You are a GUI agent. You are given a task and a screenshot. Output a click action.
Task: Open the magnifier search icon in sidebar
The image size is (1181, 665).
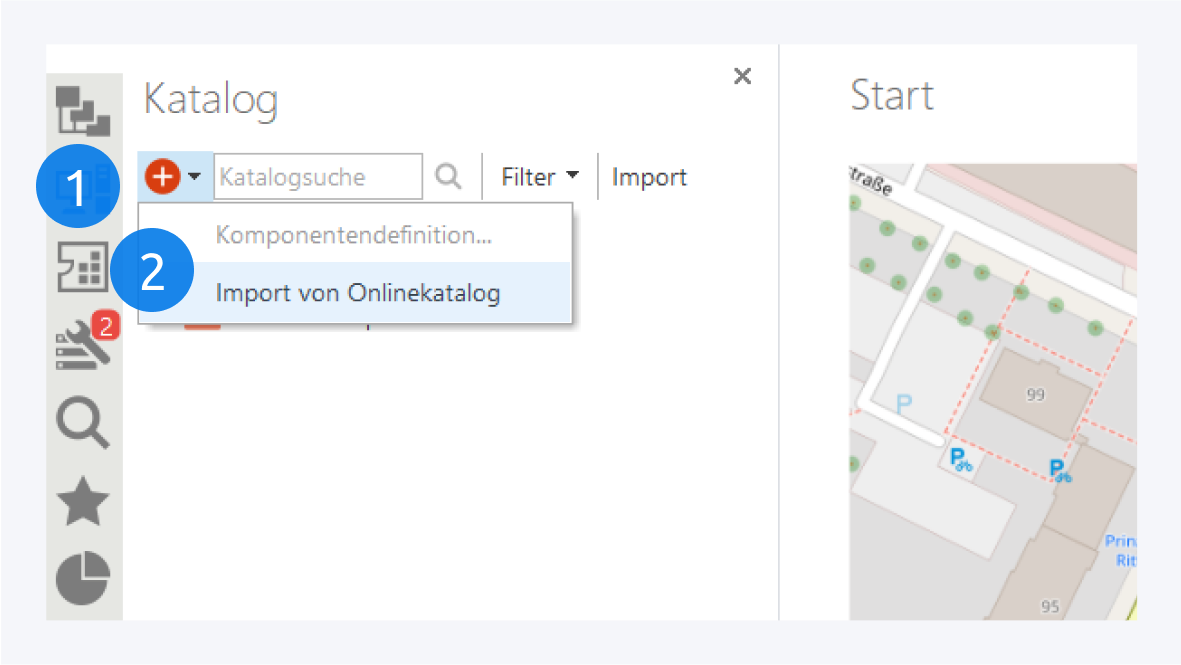[83, 424]
